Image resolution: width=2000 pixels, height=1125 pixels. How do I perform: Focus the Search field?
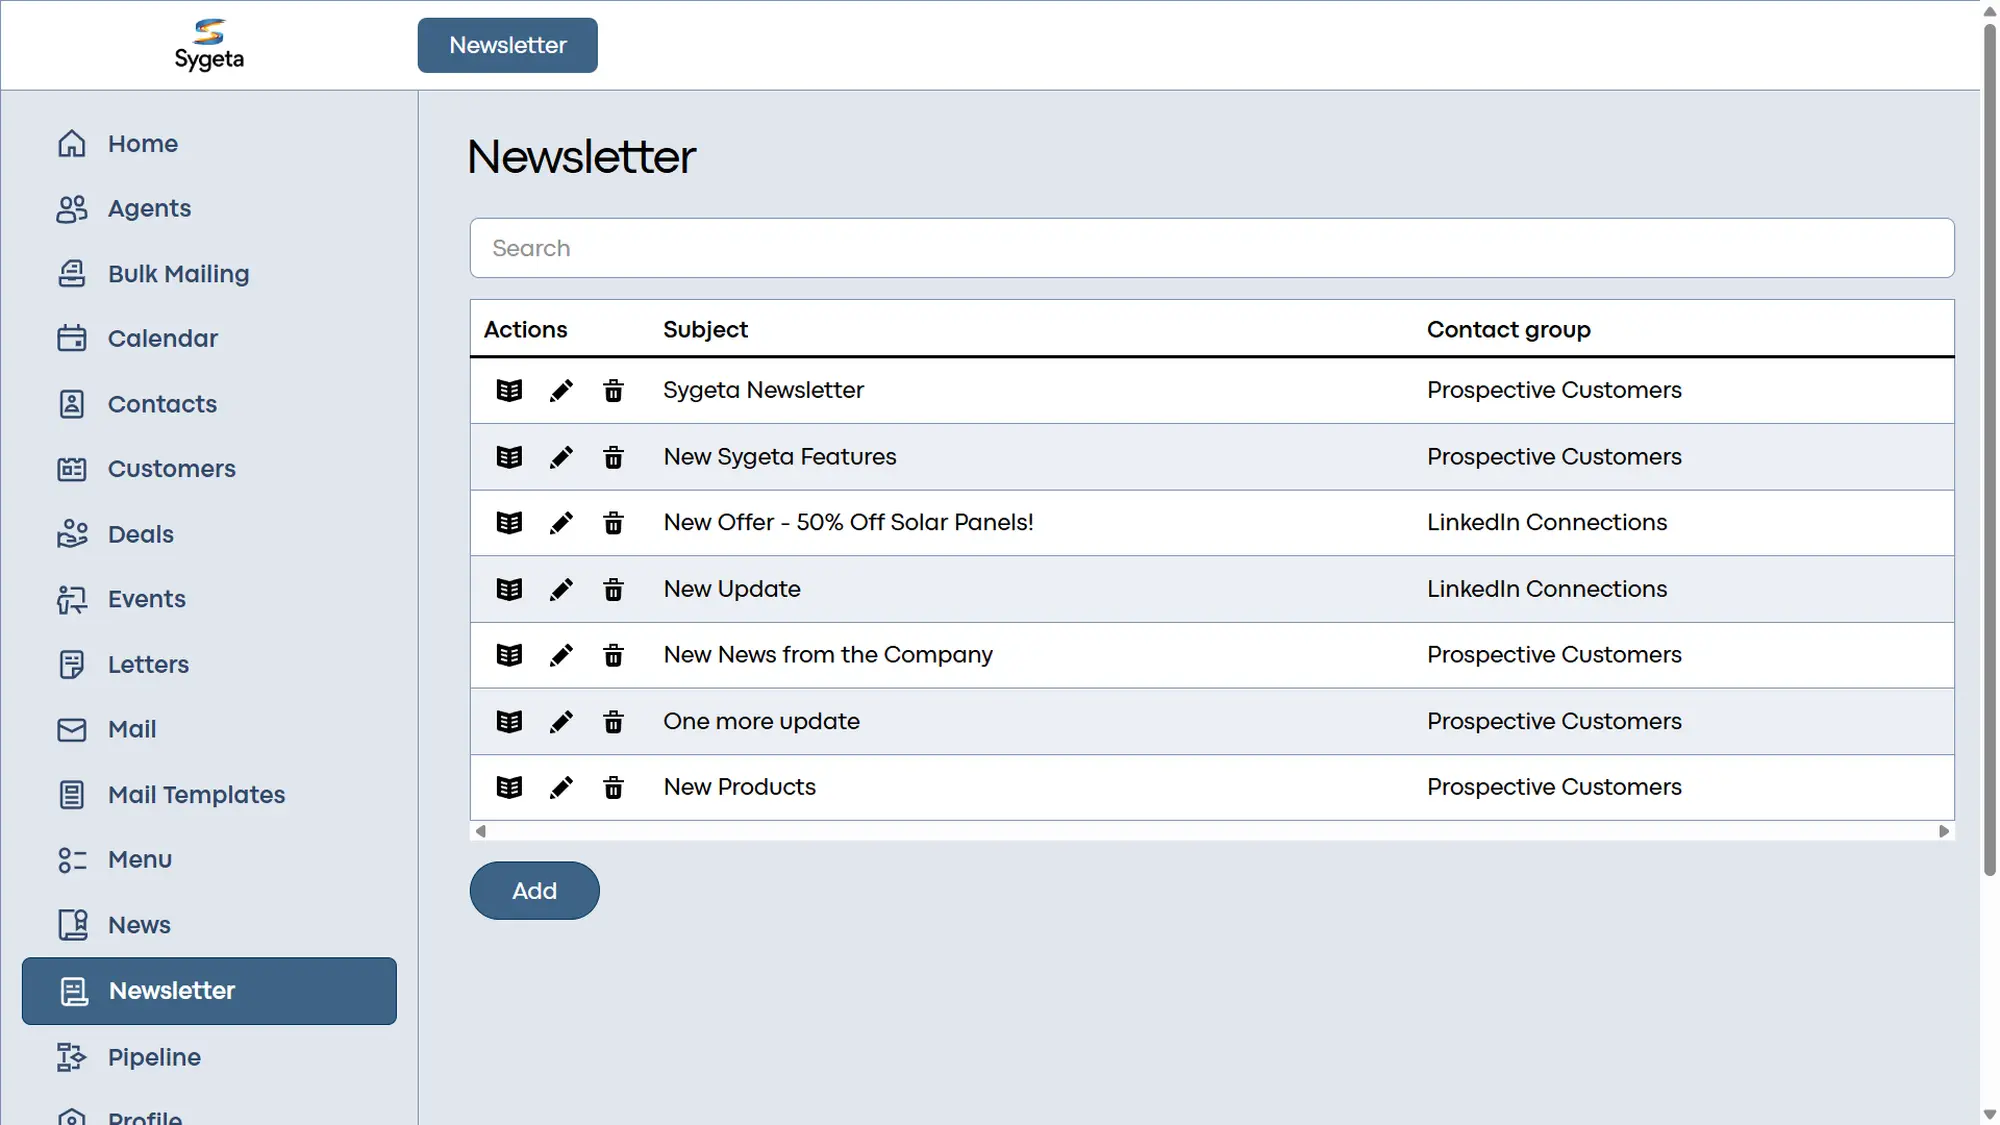1211,248
